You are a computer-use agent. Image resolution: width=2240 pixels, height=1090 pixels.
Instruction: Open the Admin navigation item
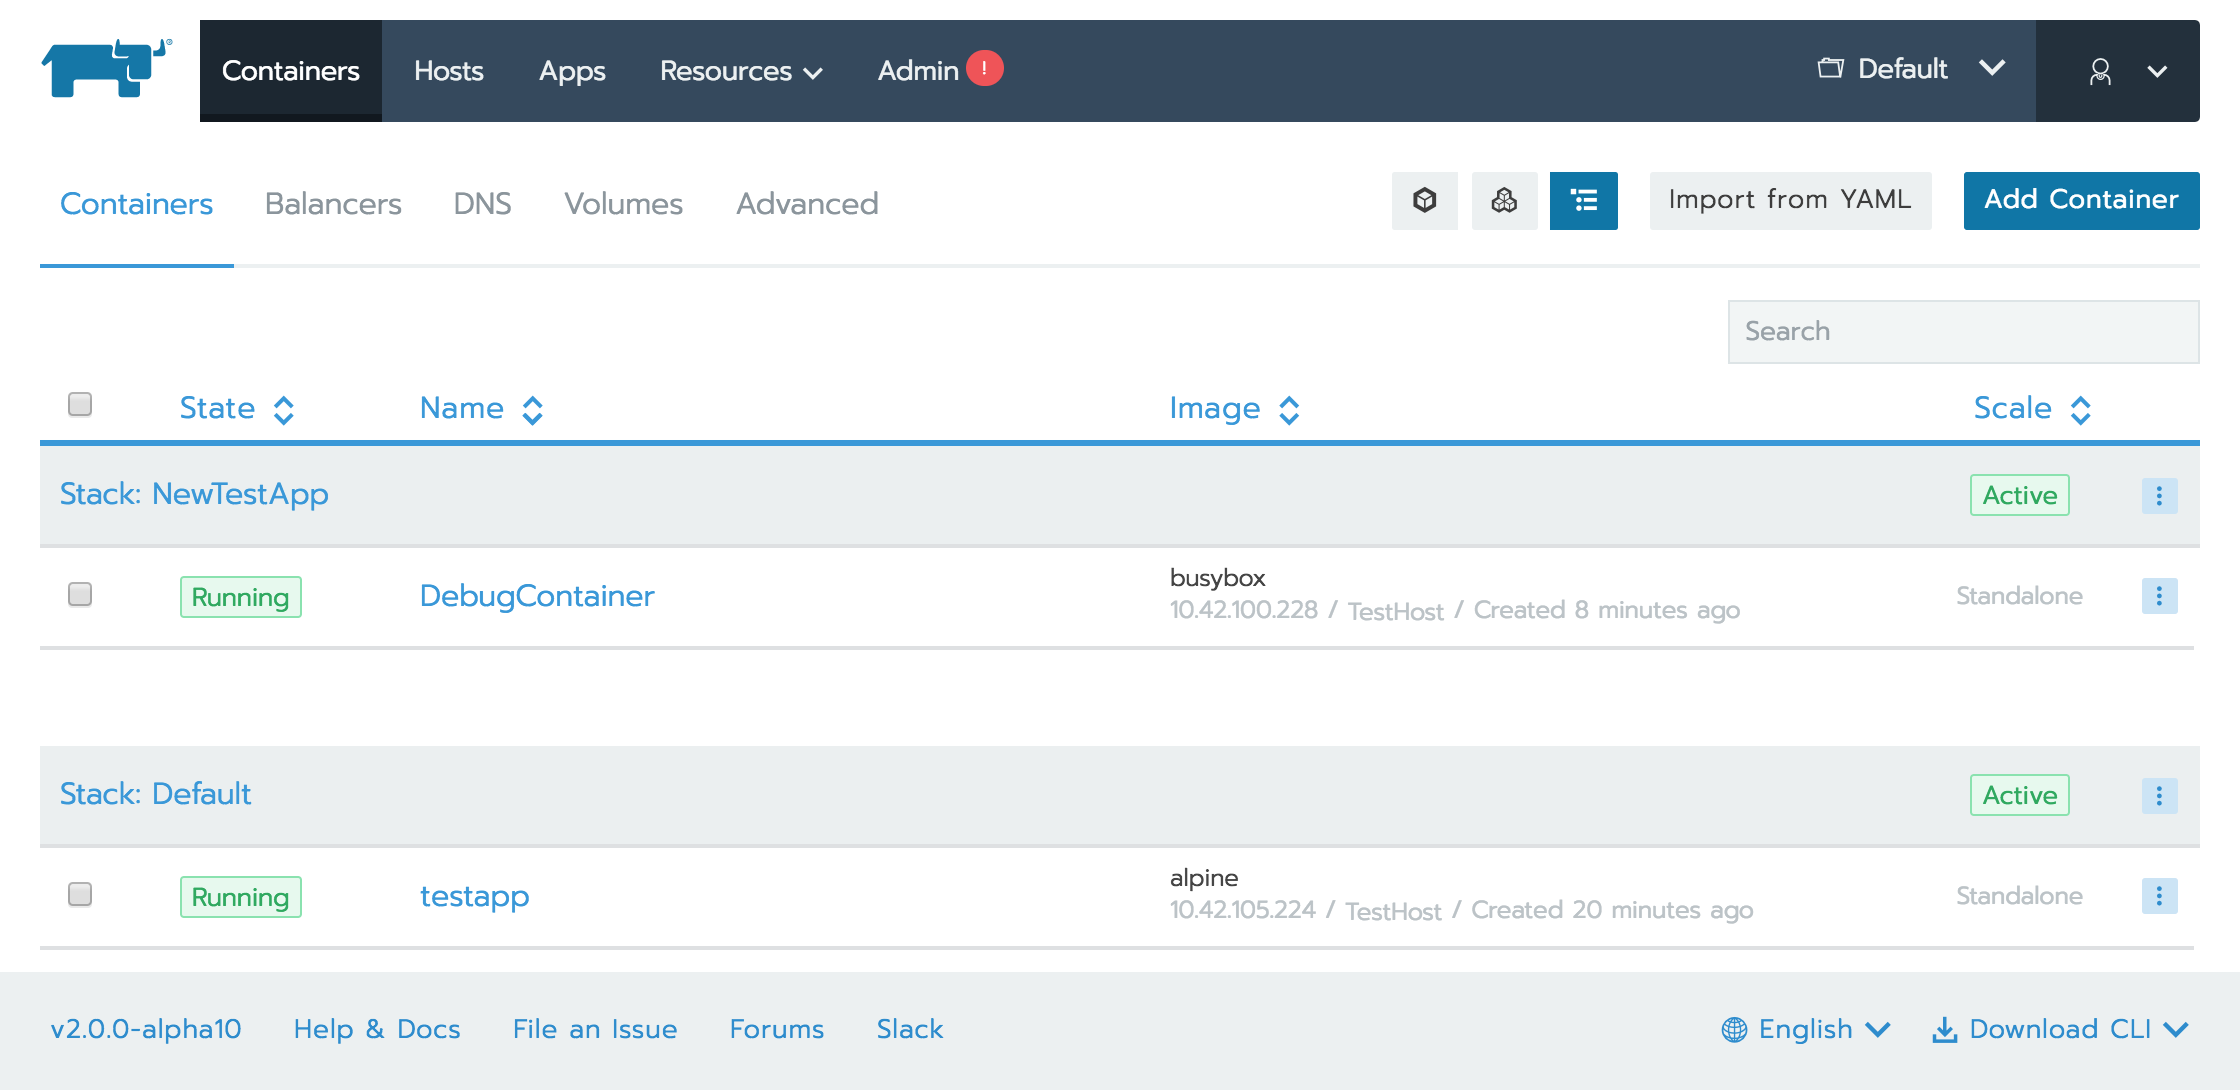[x=918, y=71]
